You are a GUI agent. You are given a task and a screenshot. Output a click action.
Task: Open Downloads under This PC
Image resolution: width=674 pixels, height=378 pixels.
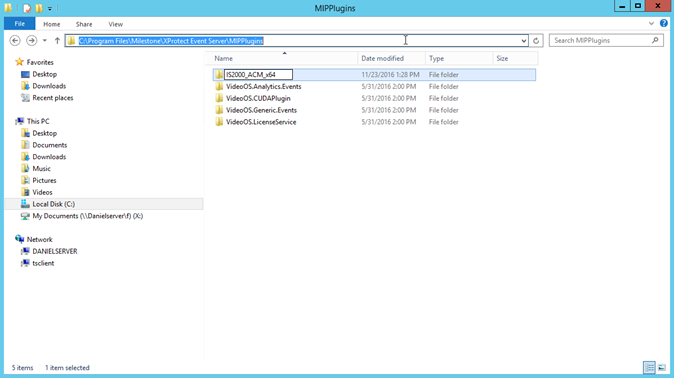coord(49,157)
